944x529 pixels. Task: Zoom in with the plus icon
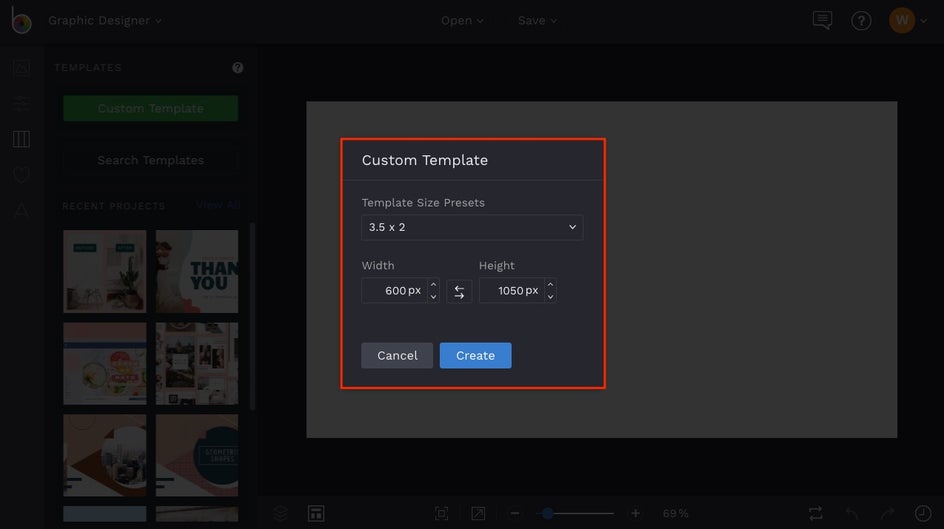(635, 513)
